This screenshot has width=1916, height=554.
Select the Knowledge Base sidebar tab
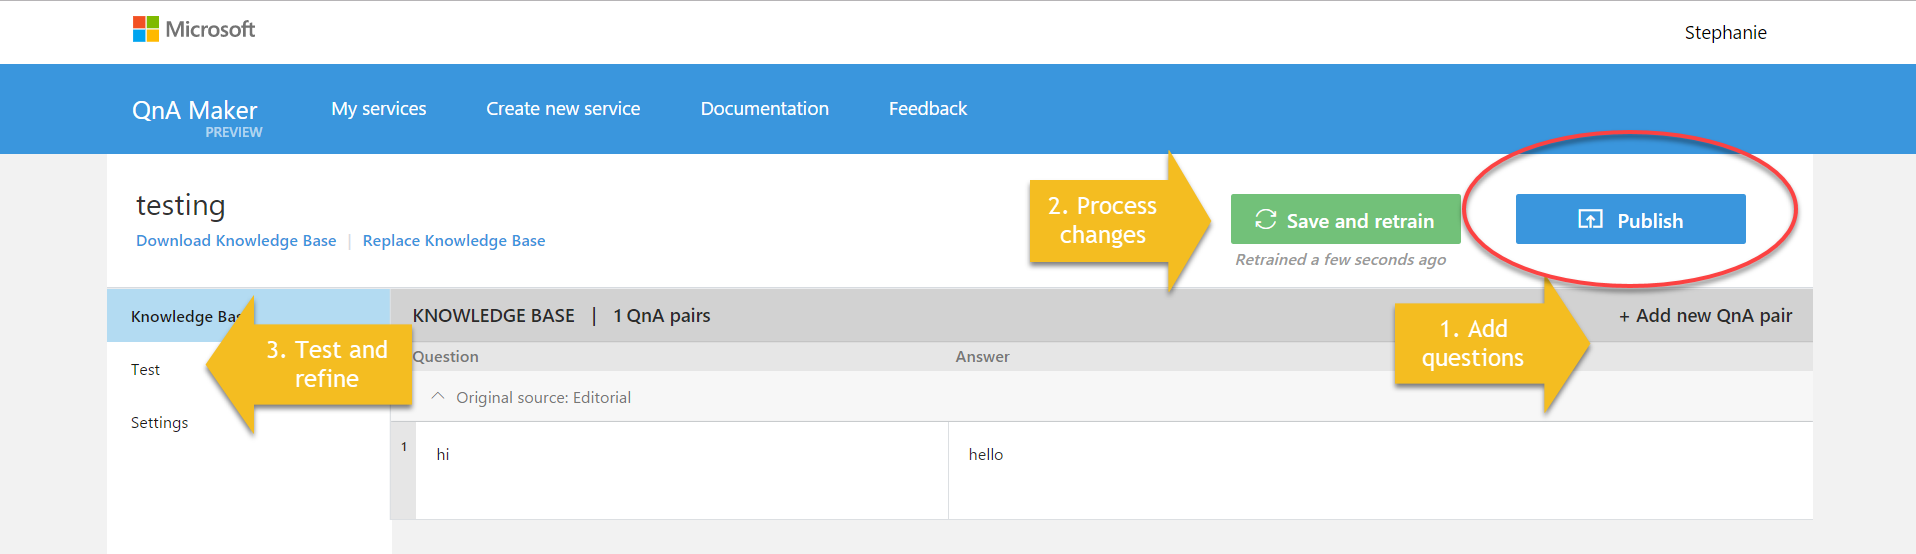coord(248,316)
